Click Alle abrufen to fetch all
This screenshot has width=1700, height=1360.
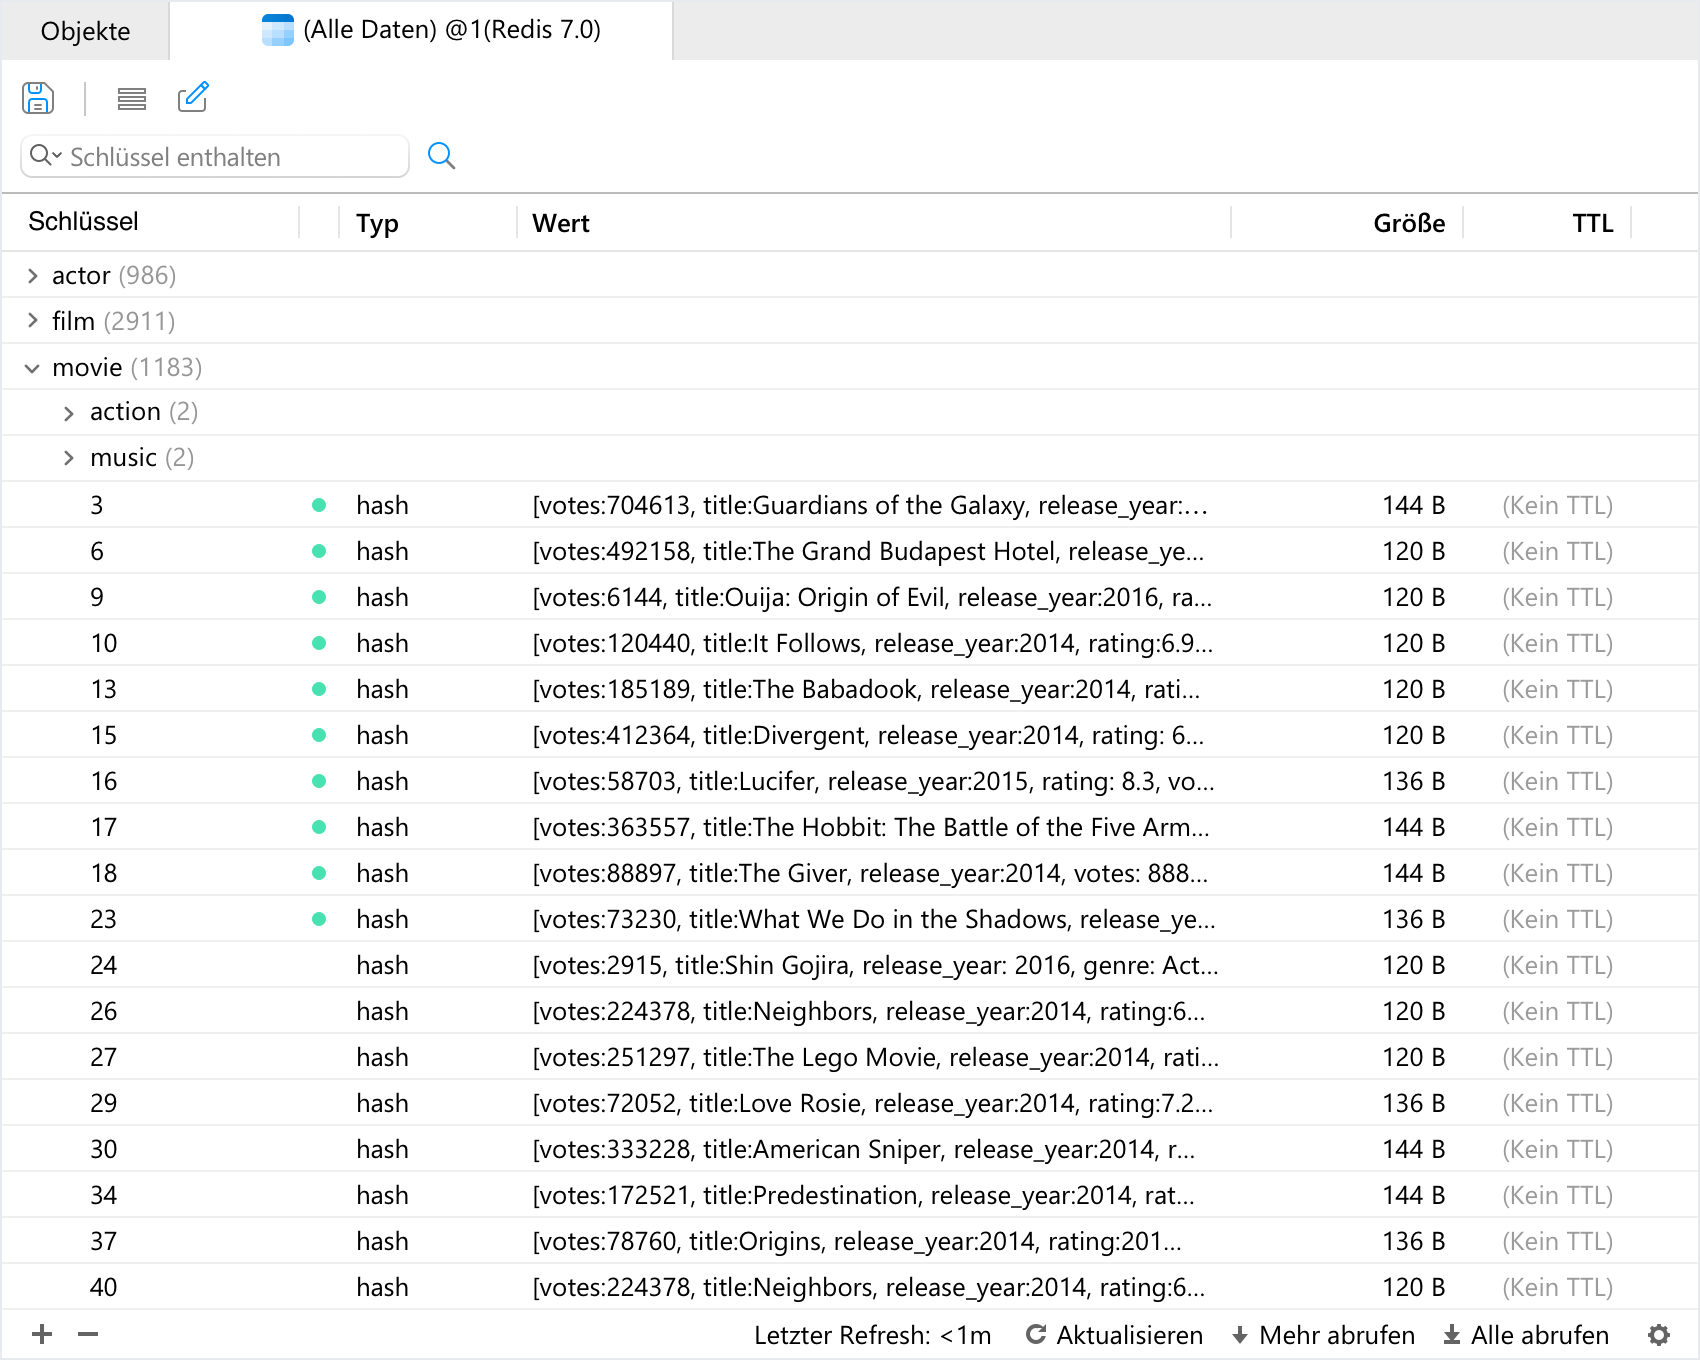pos(1526,1335)
